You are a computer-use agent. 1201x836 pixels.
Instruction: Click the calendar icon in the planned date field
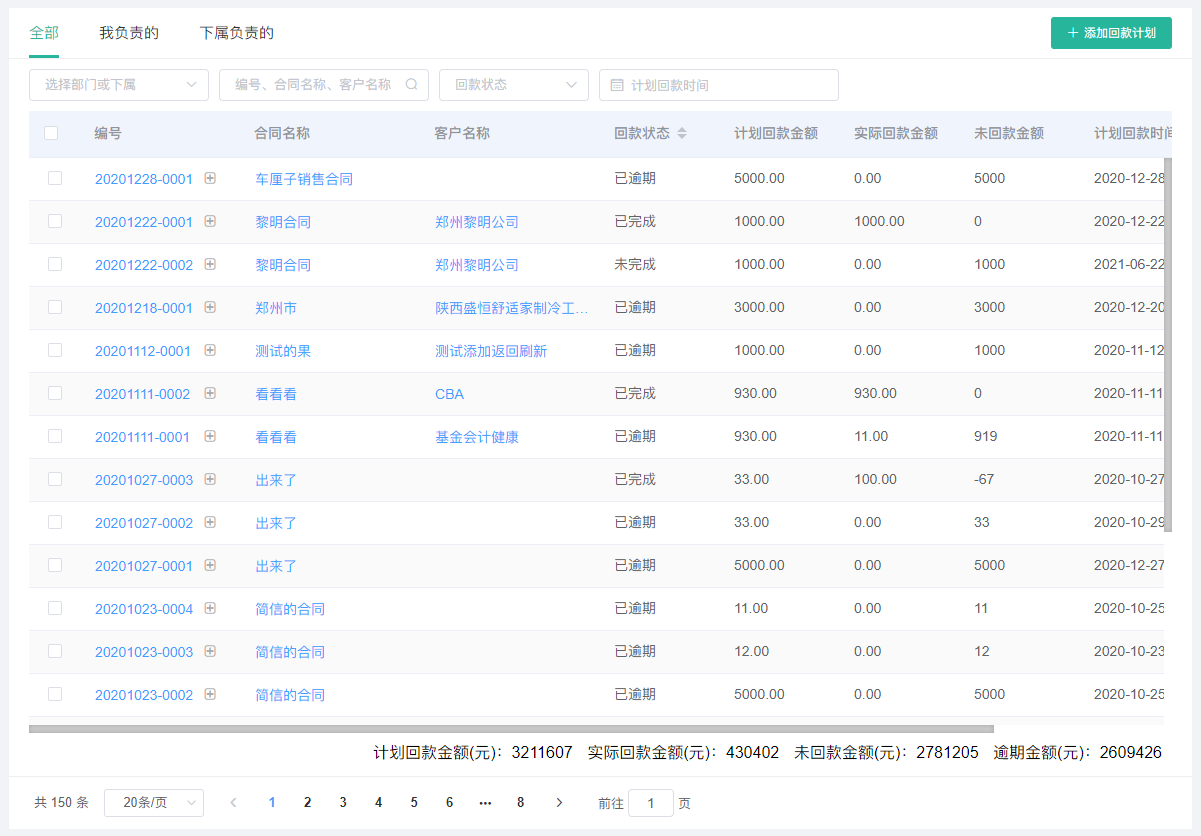point(617,86)
